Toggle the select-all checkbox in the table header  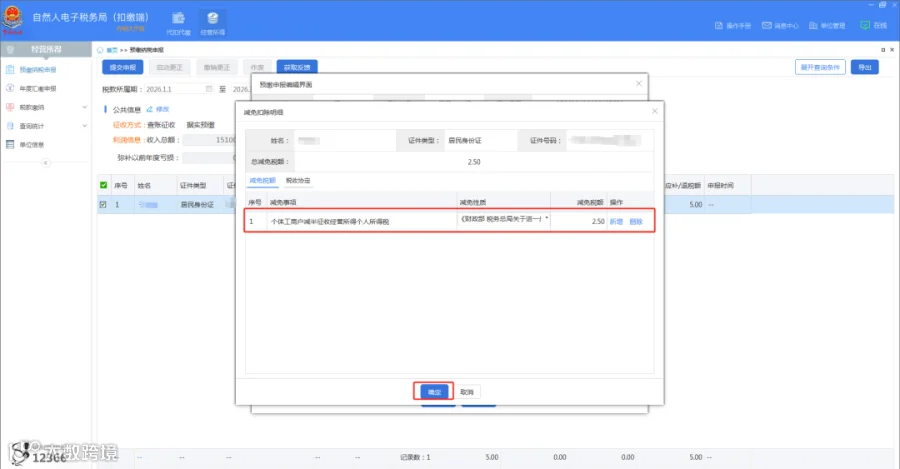(103, 185)
